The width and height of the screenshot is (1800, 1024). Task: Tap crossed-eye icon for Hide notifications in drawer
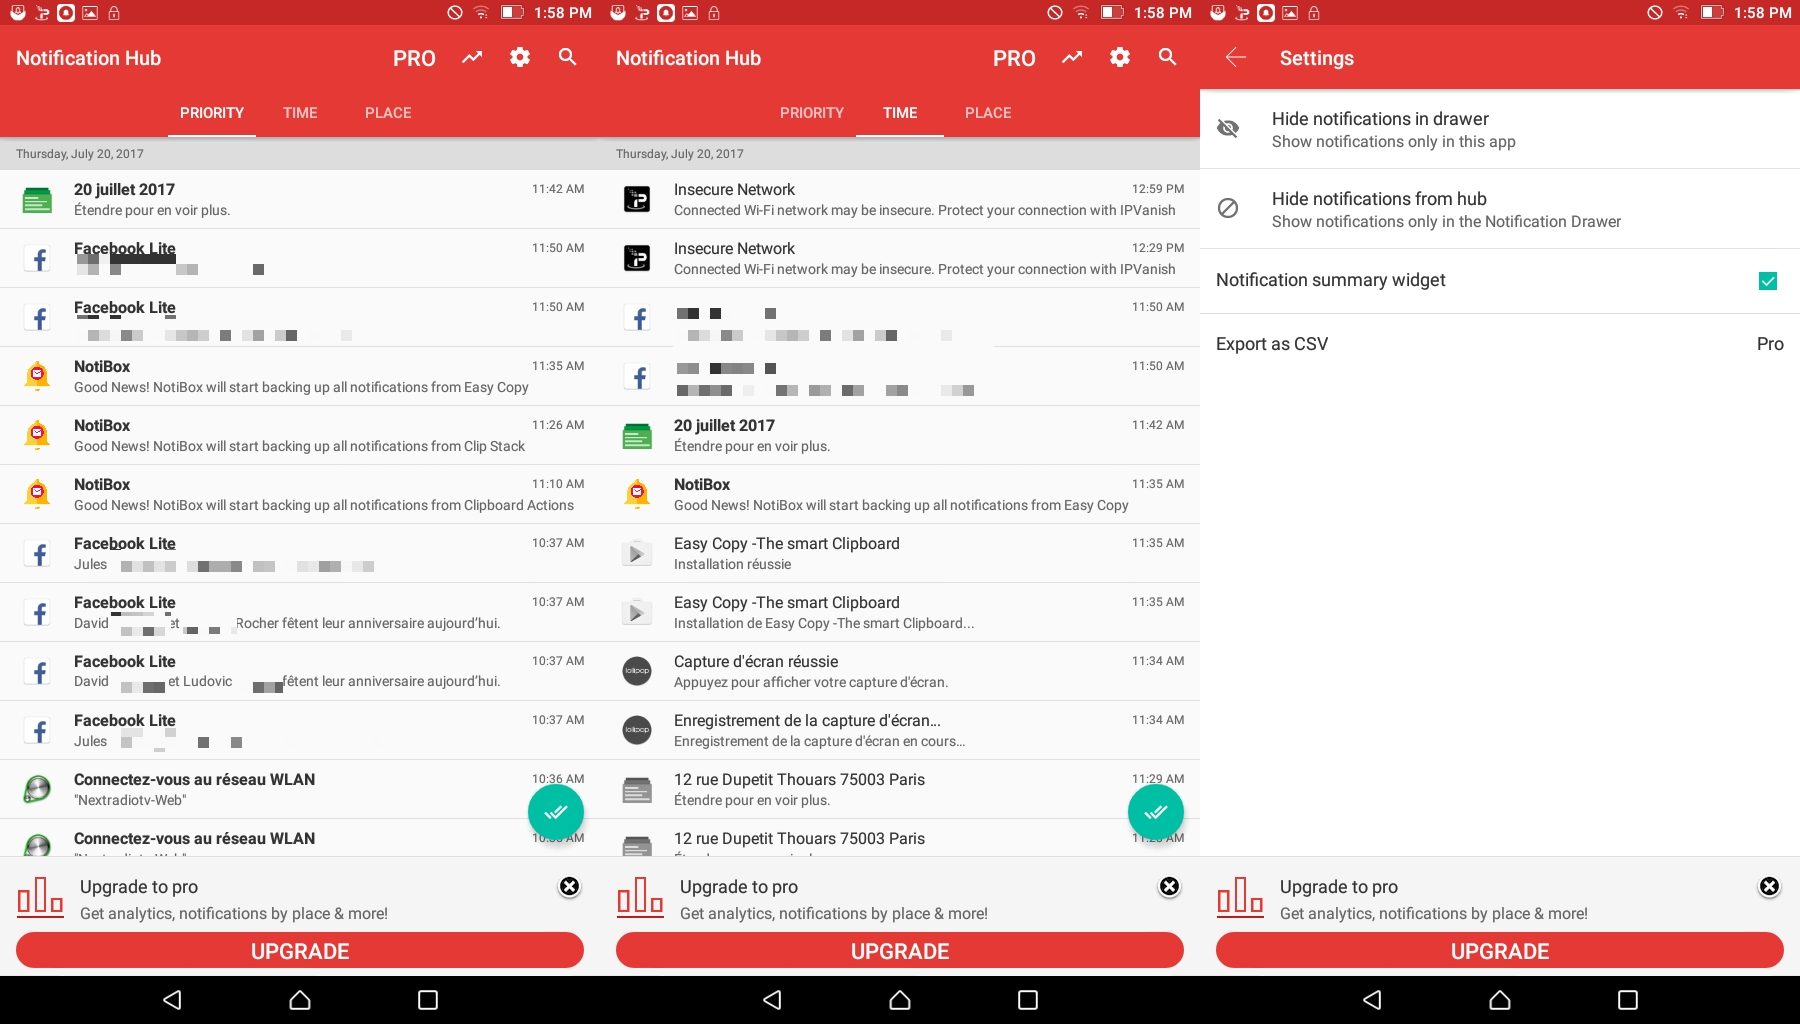pos(1228,128)
